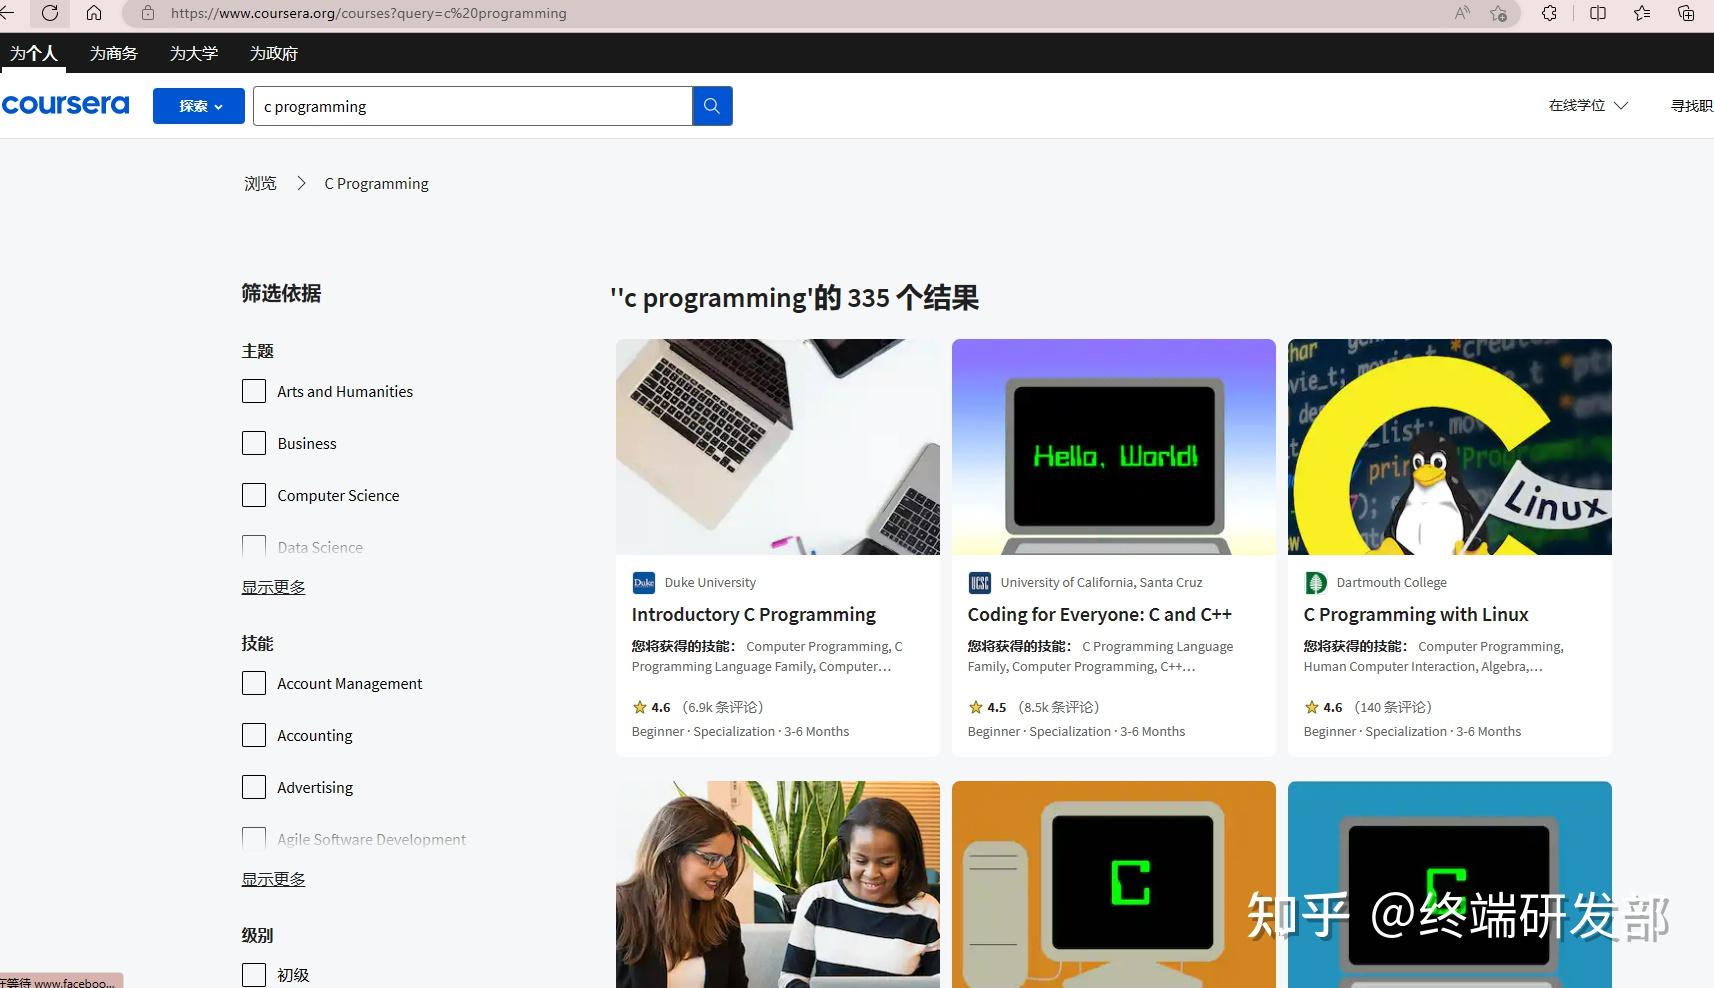Click the rating star for Introductory C Programming
Screen dimensions: 1714x988
point(640,707)
